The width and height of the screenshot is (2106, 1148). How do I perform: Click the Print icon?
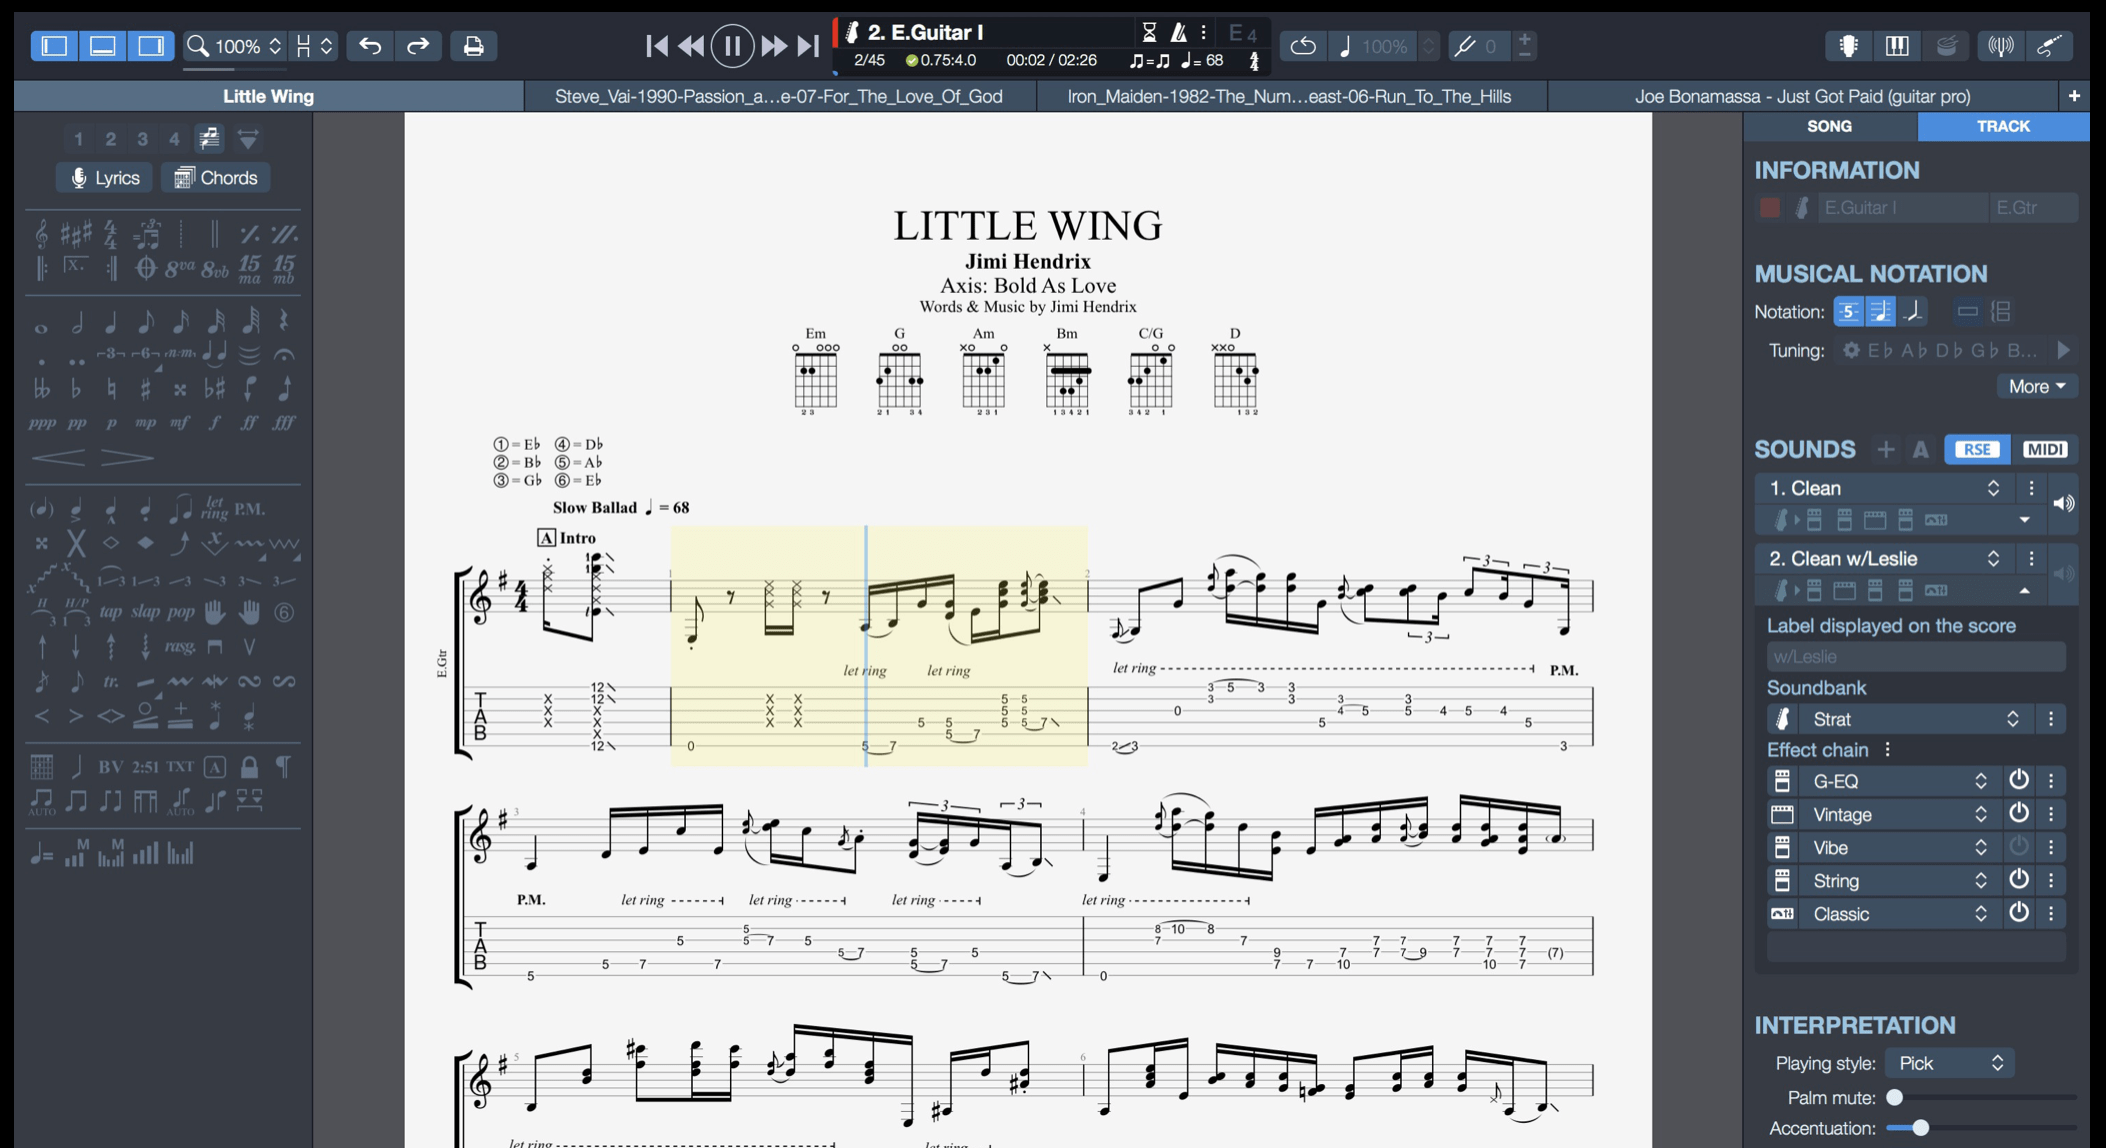[x=474, y=45]
